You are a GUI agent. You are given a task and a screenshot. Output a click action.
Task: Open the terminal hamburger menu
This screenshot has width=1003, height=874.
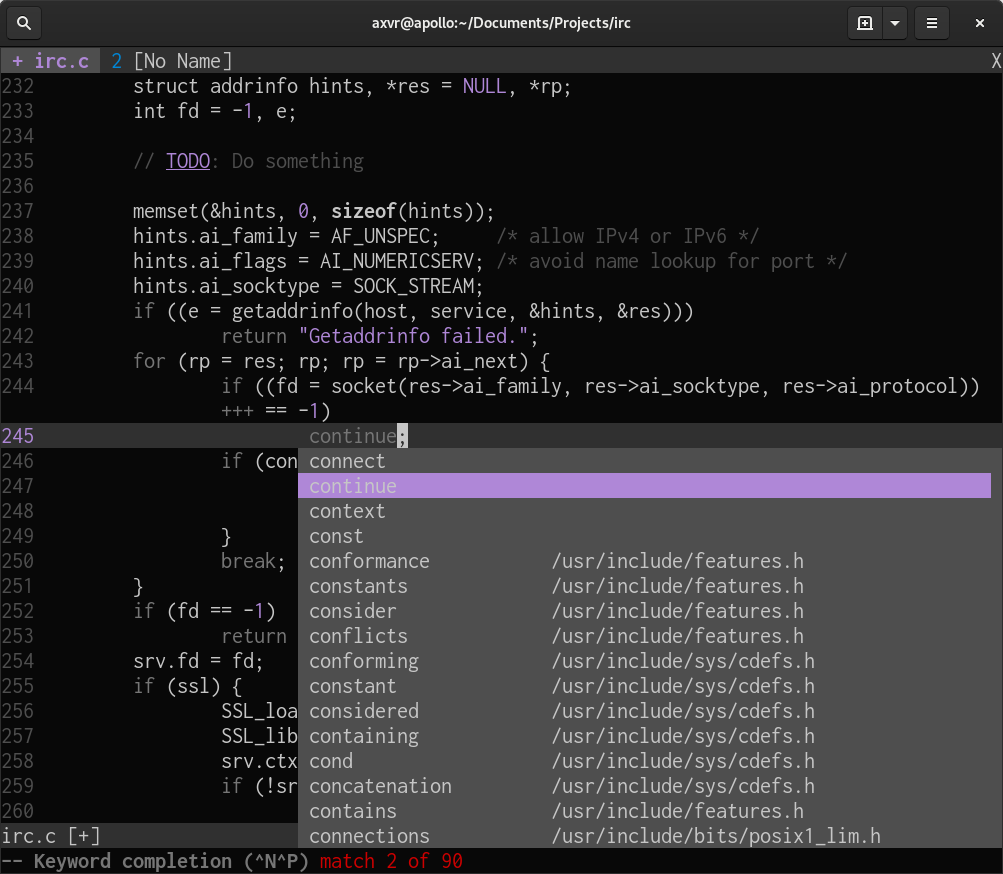point(932,23)
